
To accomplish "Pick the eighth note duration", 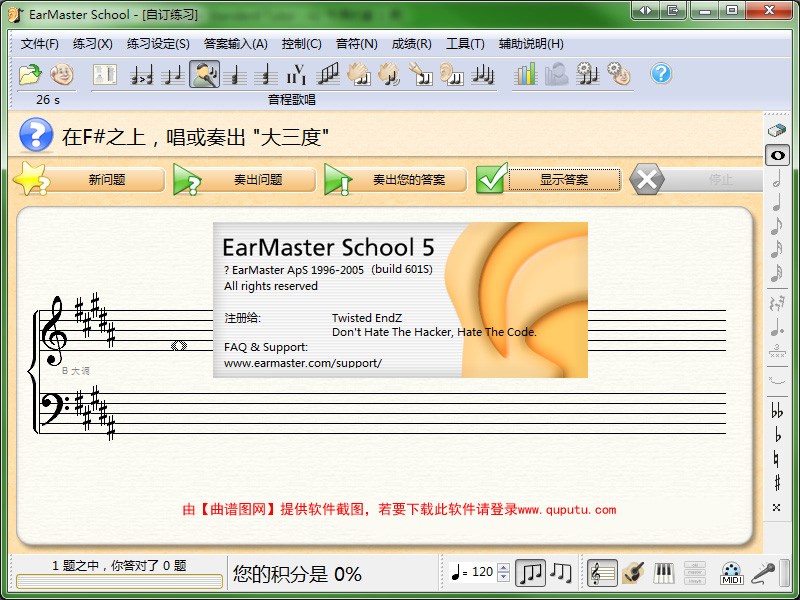I will 777,226.
